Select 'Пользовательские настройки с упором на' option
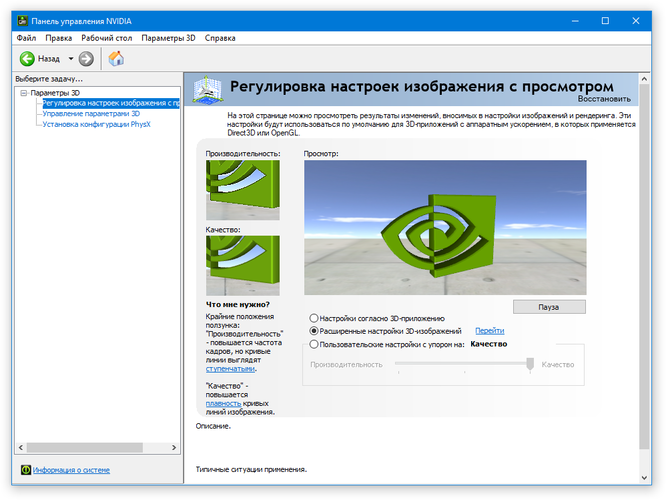 click(x=314, y=344)
